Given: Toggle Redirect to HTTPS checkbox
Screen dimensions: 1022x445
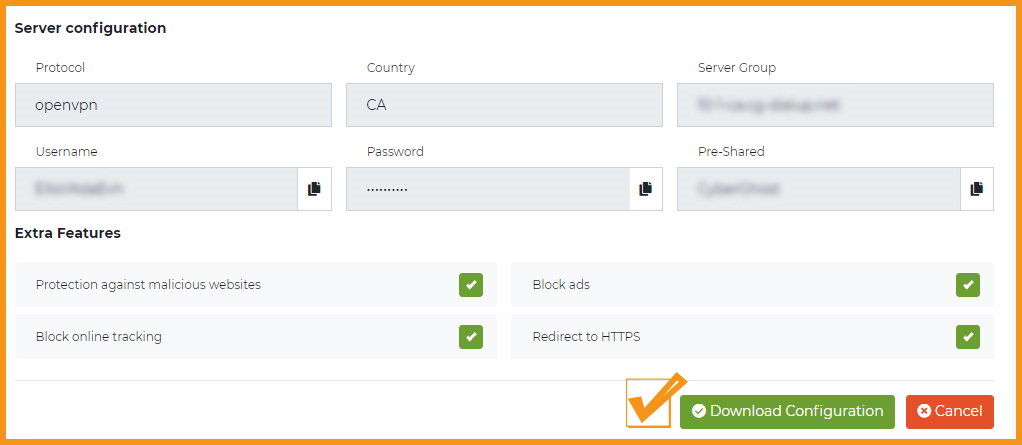Looking at the screenshot, I should (x=968, y=337).
